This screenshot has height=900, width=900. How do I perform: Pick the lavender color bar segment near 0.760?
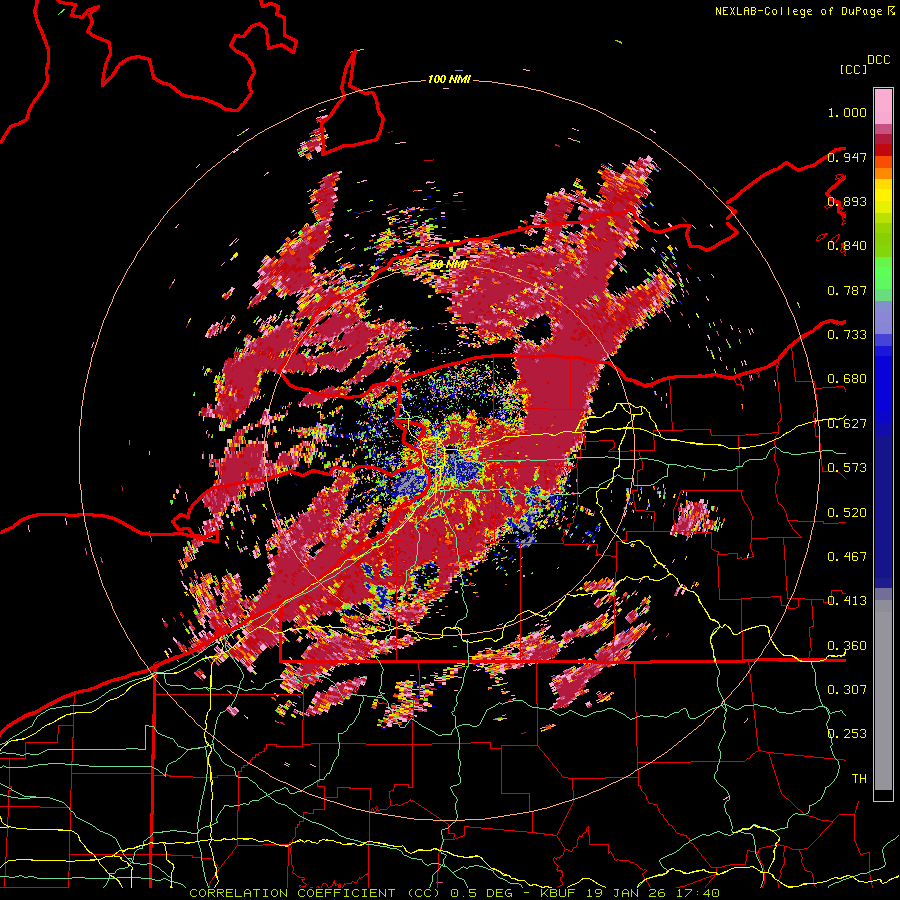click(x=883, y=317)
